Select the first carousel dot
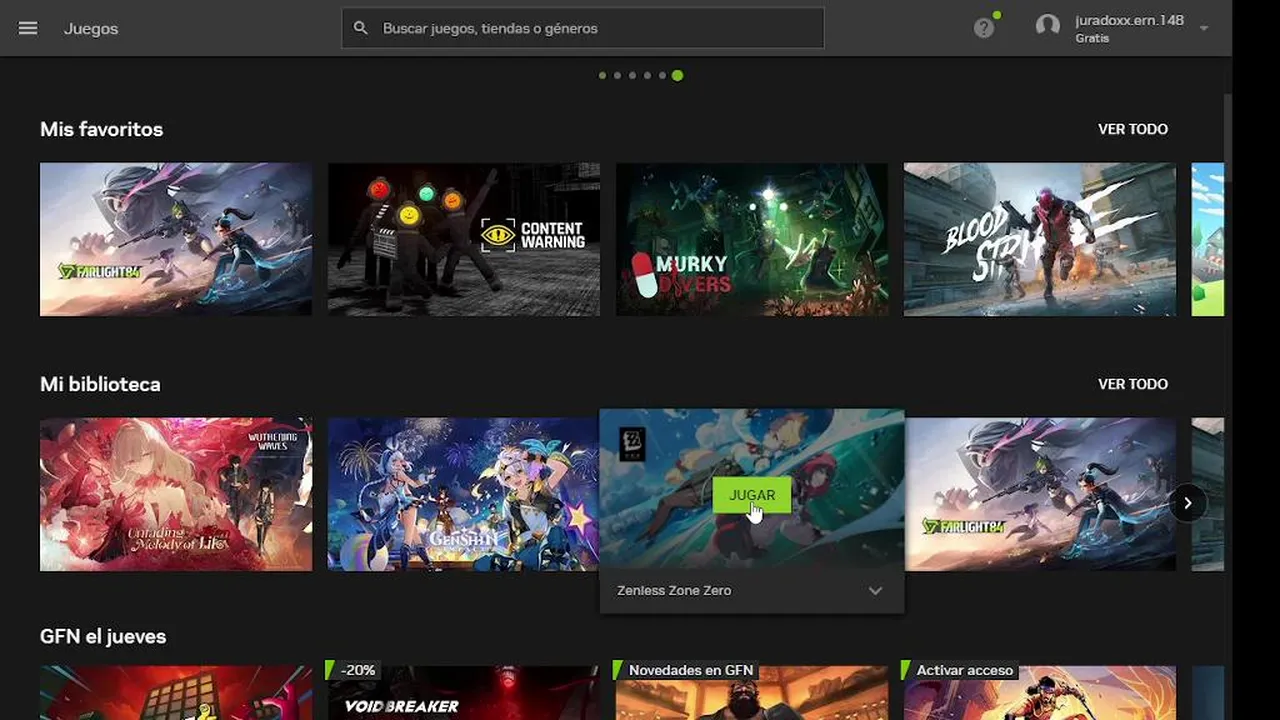This screenshot has width=1280, height=720. coord(602,75)
